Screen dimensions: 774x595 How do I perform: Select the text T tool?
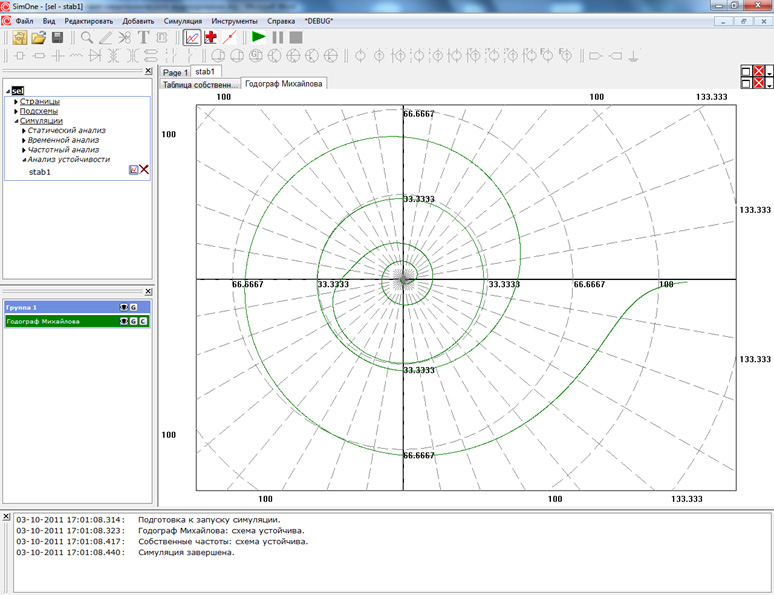click(143, 38)
